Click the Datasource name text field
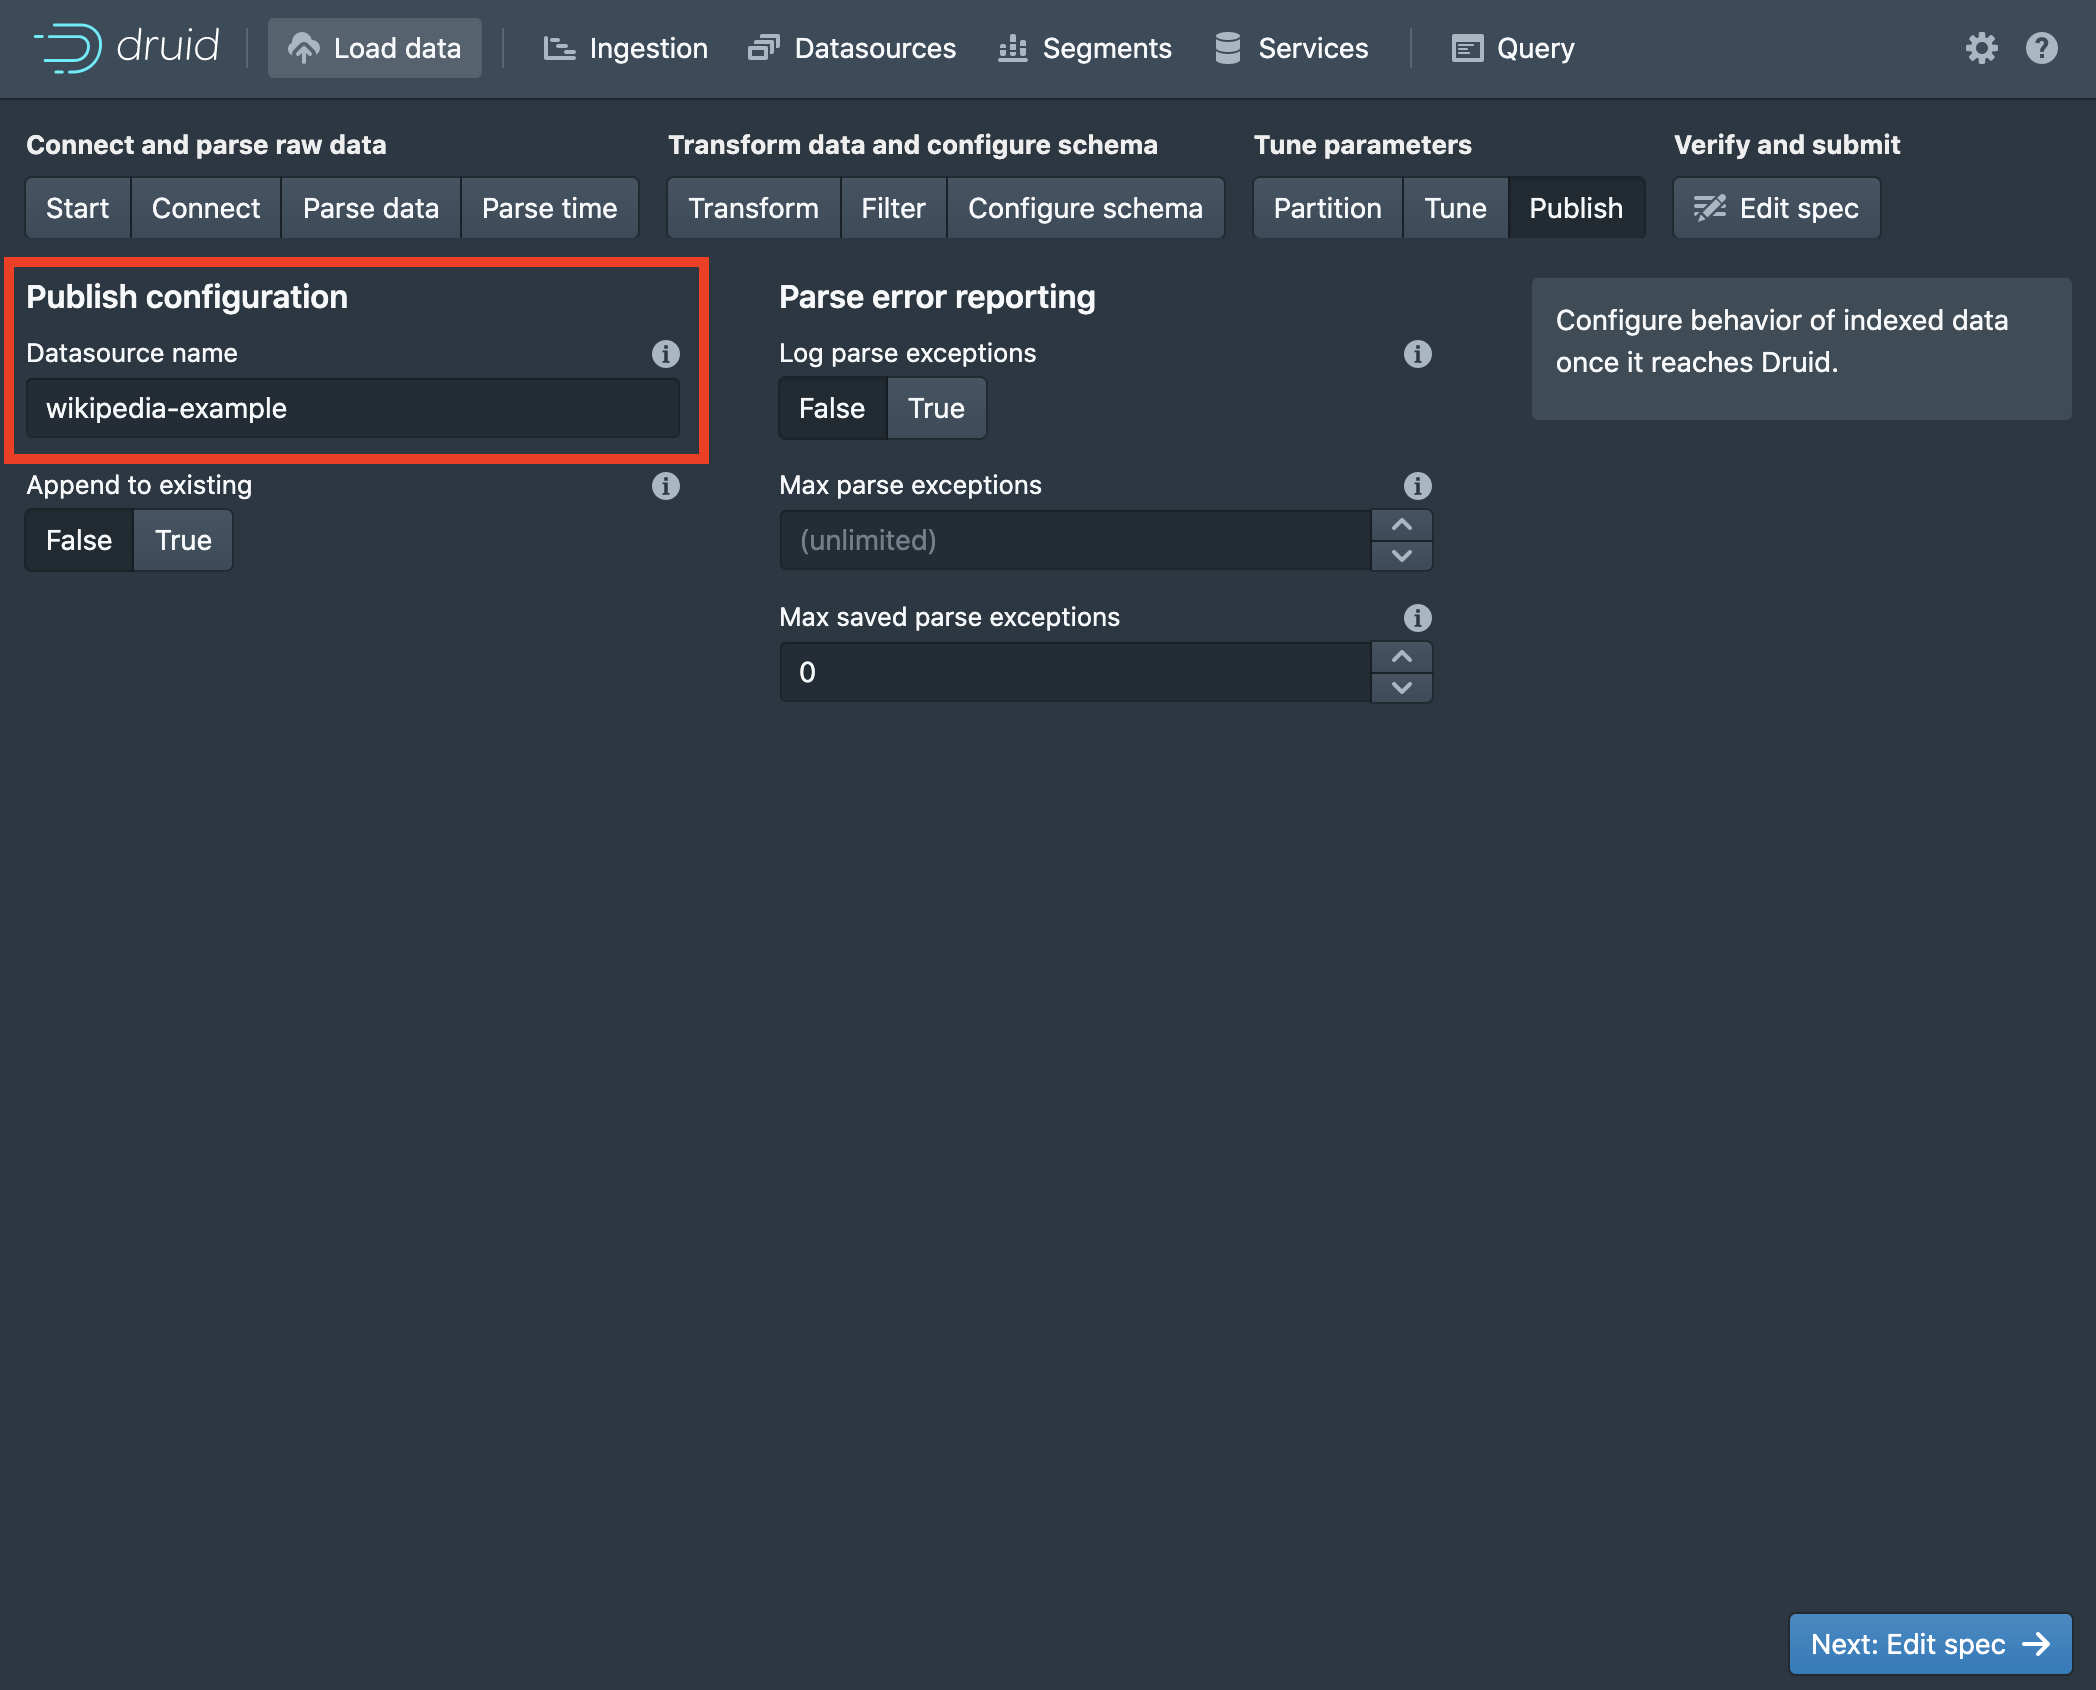The height and width of the screenshot is (1690, 2096). pyautogui.click(x=352, y=408)
